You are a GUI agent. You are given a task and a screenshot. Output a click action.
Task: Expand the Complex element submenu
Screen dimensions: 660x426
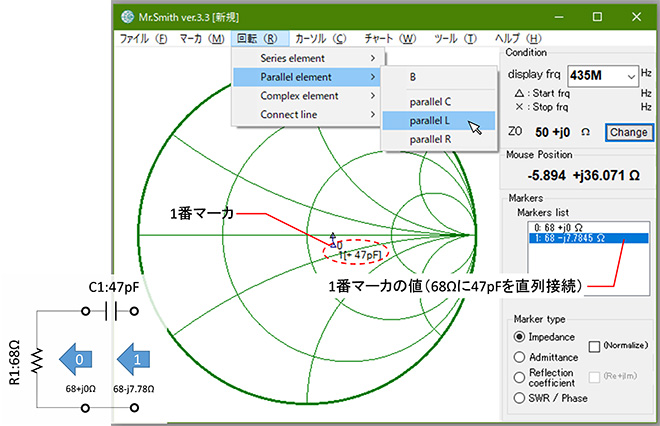point(307,96)
